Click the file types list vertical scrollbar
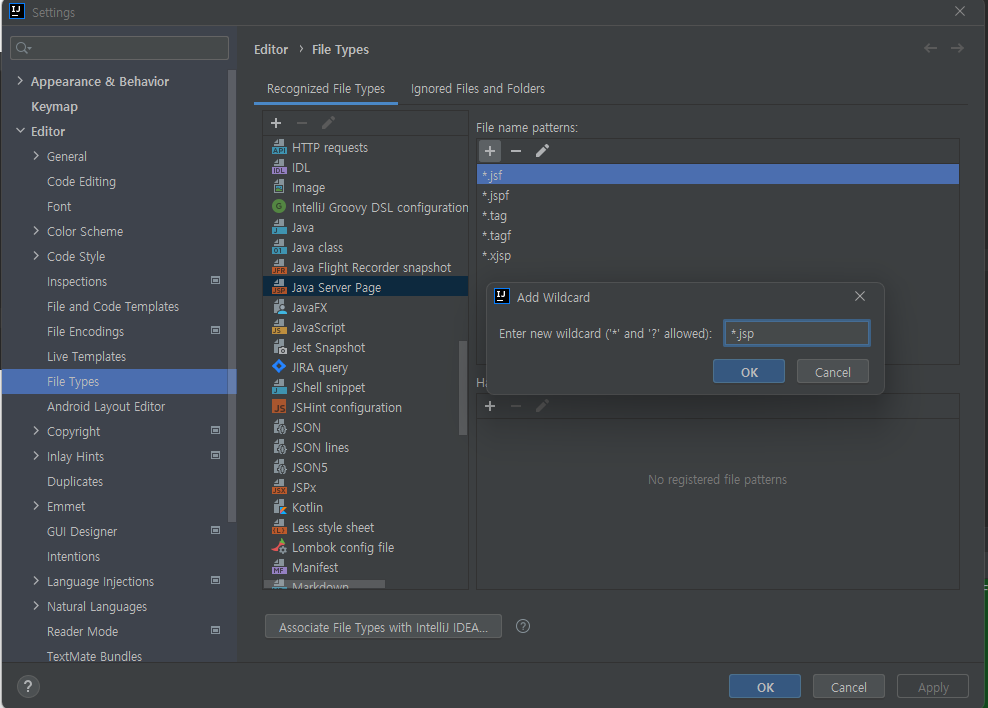This screenshot has height=708, width=988. (x=463, y=387)
